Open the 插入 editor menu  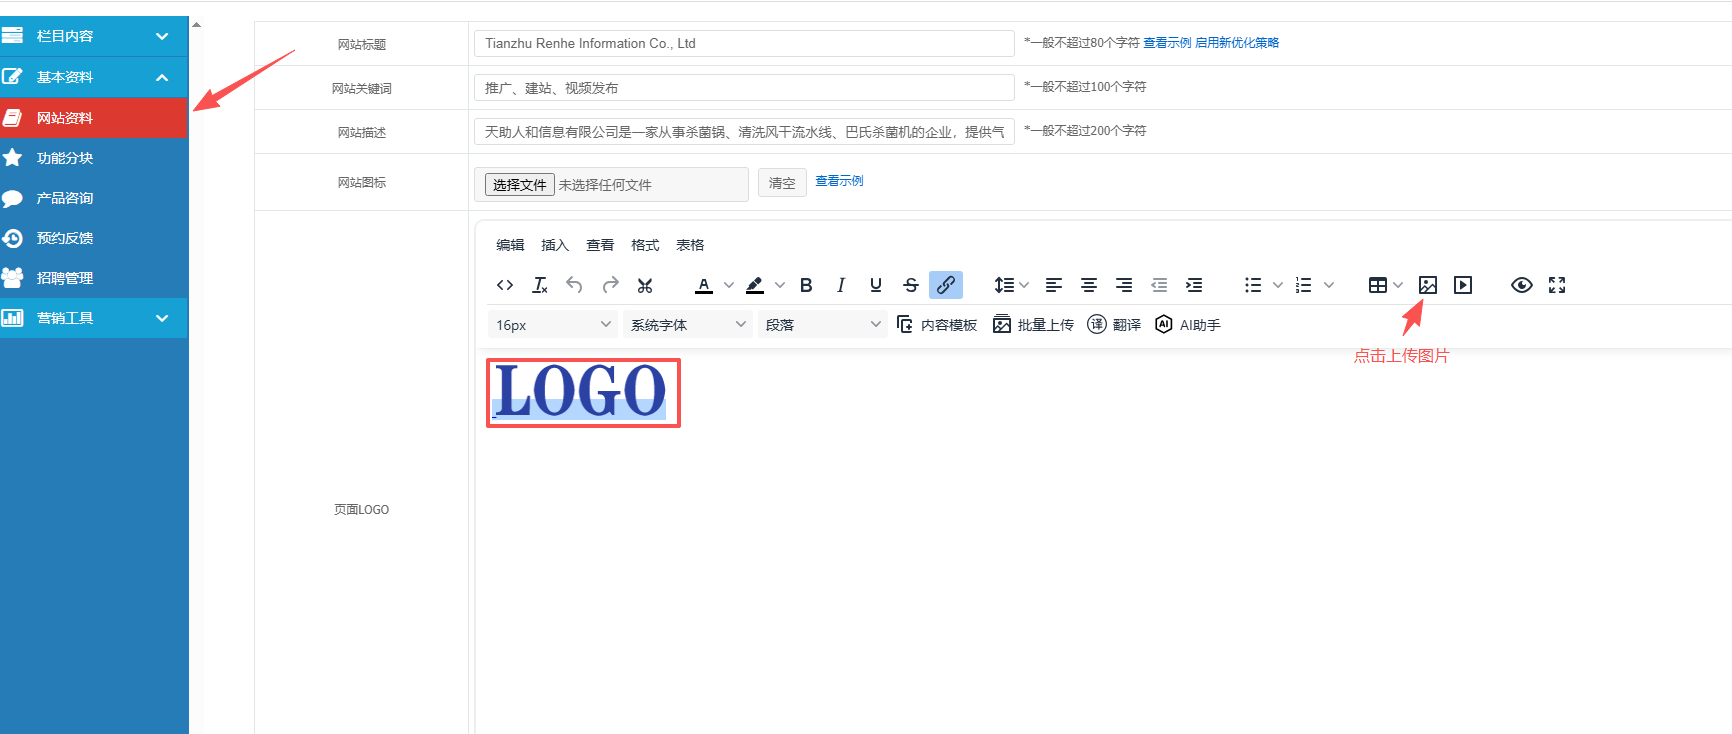(x=554, y=245)
